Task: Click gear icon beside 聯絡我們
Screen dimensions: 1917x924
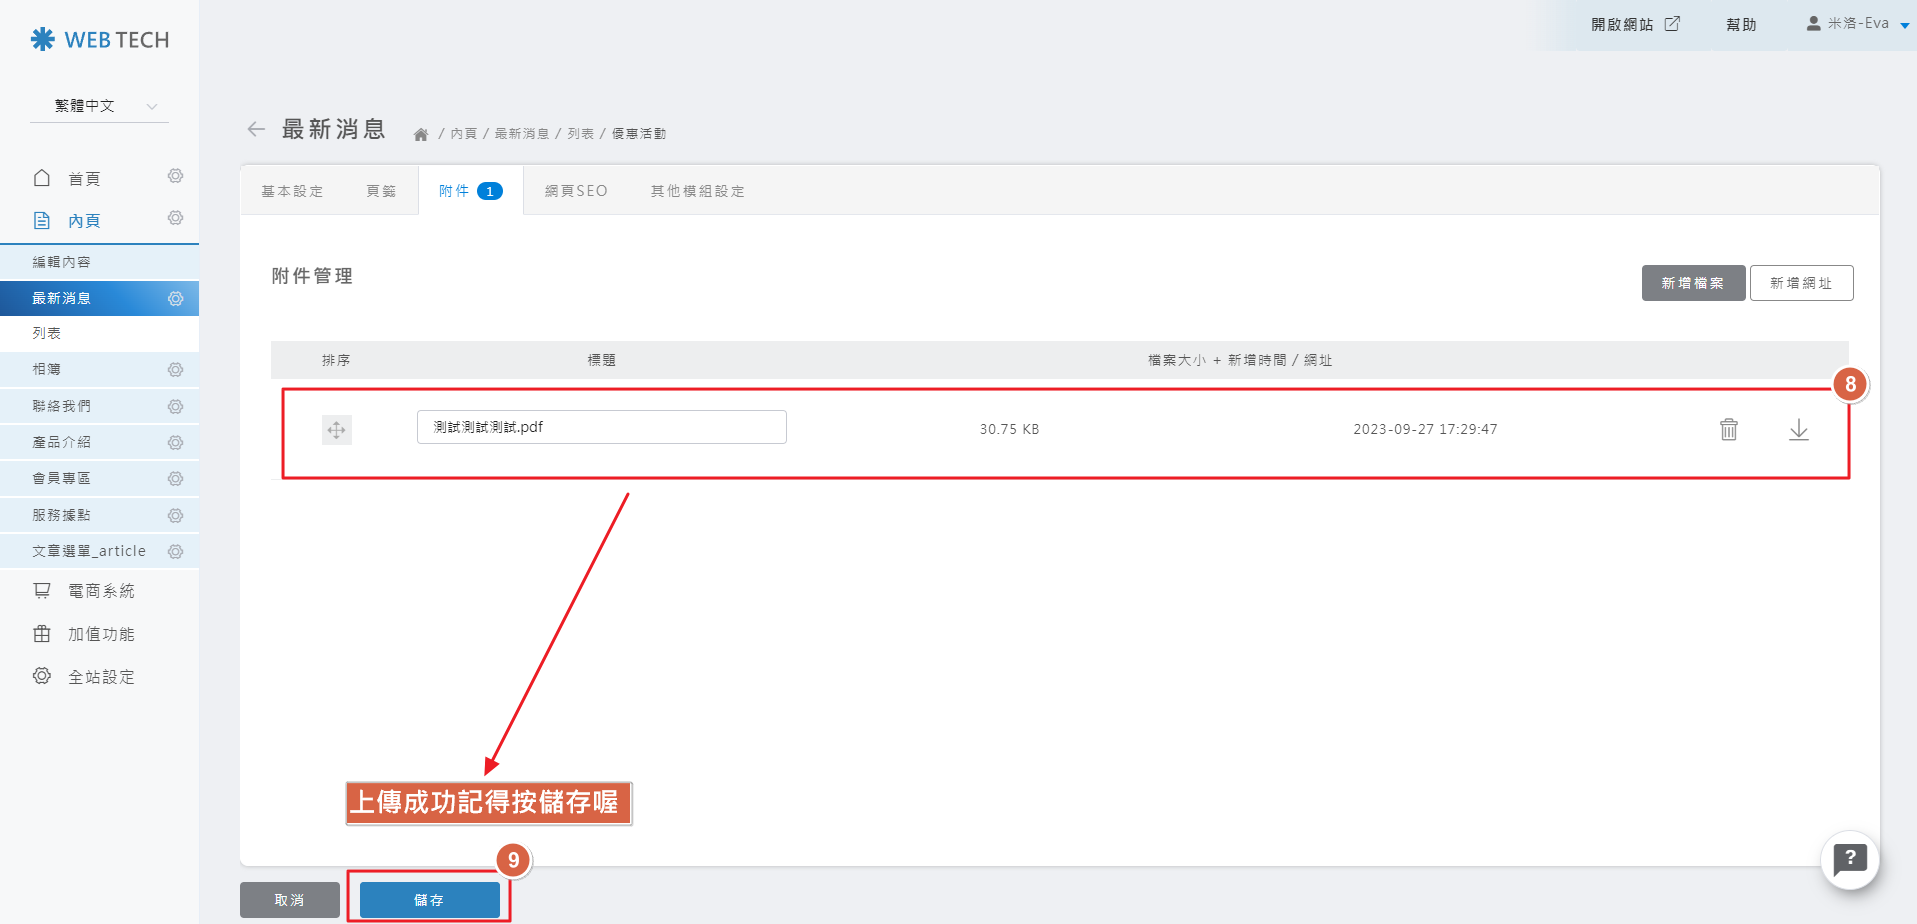Action: point(175,406)
